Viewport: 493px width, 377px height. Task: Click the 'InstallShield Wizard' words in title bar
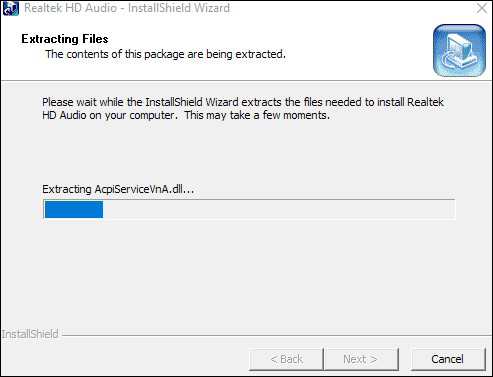click(179, 8)
